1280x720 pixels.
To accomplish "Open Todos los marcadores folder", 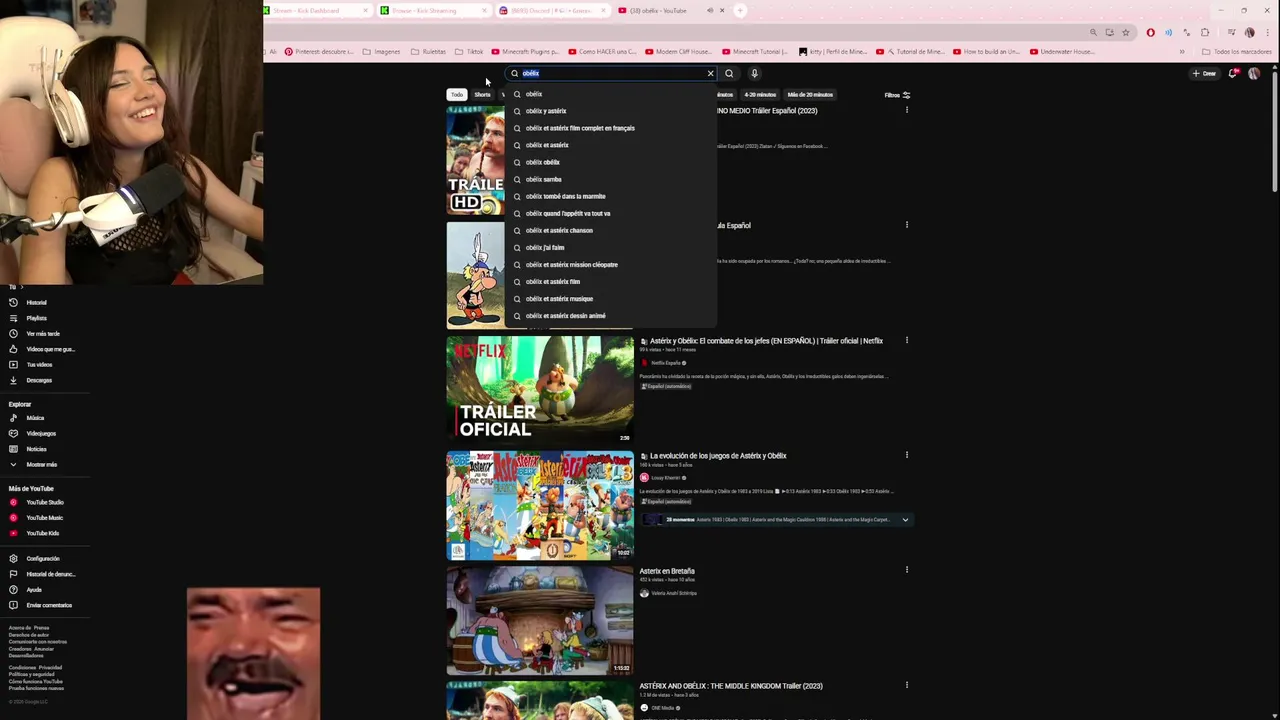I will [x=1237, y=51].
